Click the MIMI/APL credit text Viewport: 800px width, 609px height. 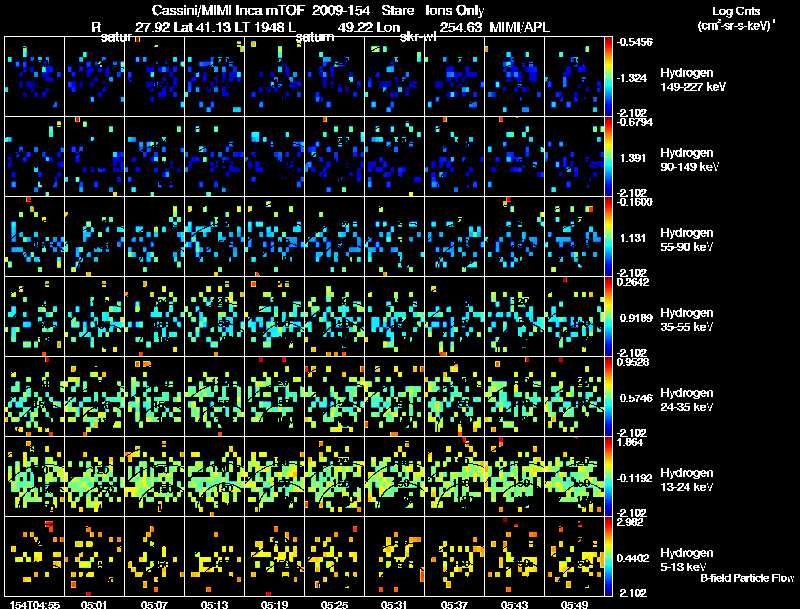tap(519, 27)
